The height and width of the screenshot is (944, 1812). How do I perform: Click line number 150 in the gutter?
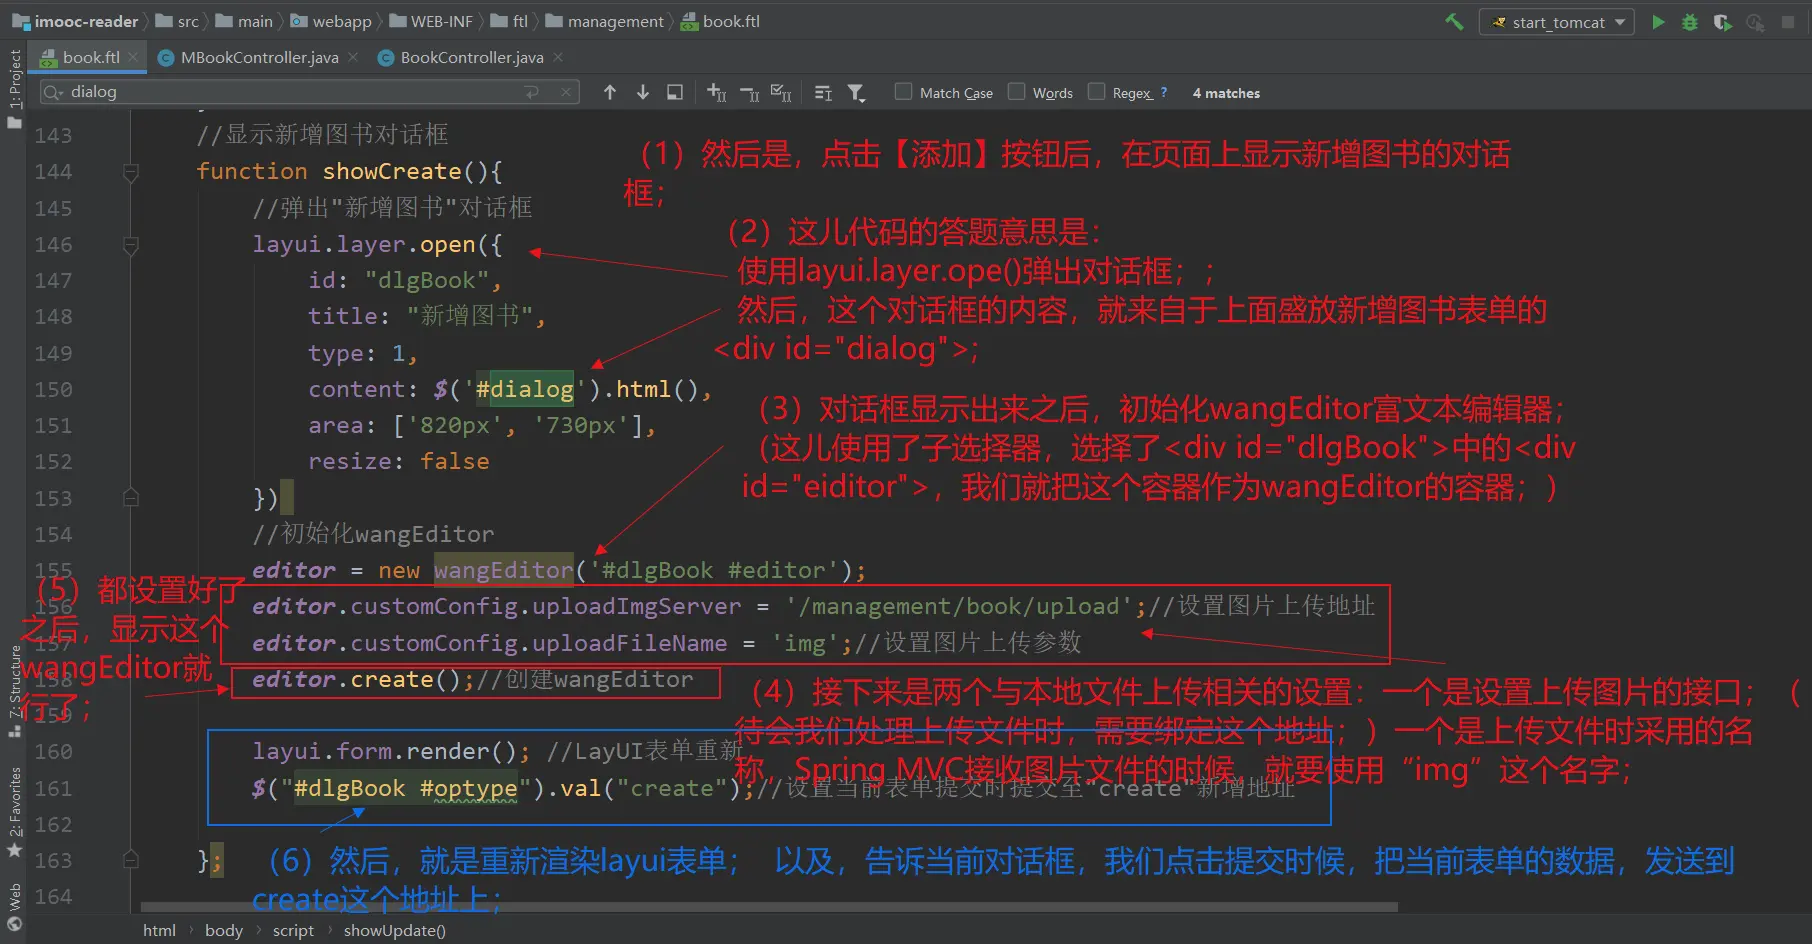pyautogui.click(x=53, y=389)
